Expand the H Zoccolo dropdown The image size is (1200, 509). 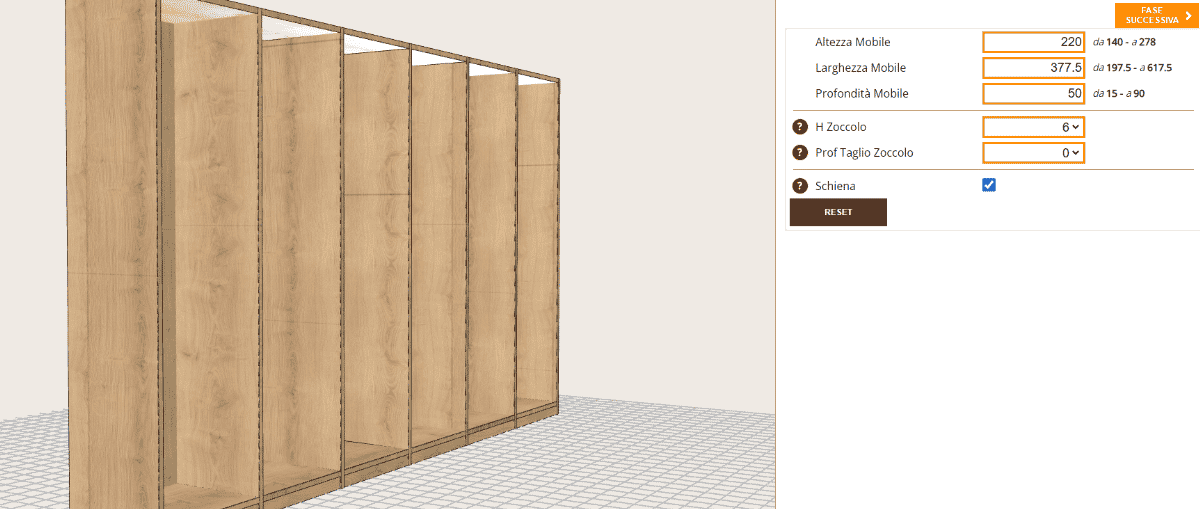[1033, 127]
